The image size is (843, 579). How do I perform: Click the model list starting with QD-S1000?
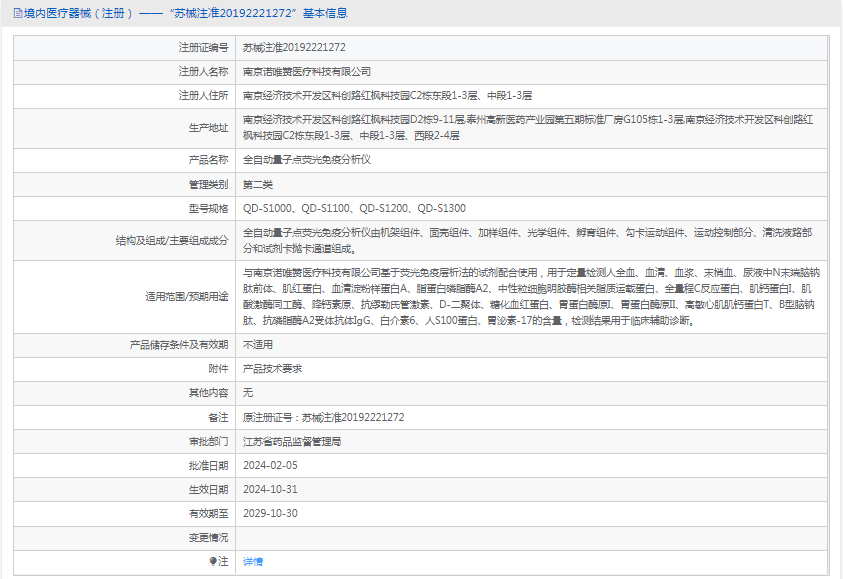[354, 209]
